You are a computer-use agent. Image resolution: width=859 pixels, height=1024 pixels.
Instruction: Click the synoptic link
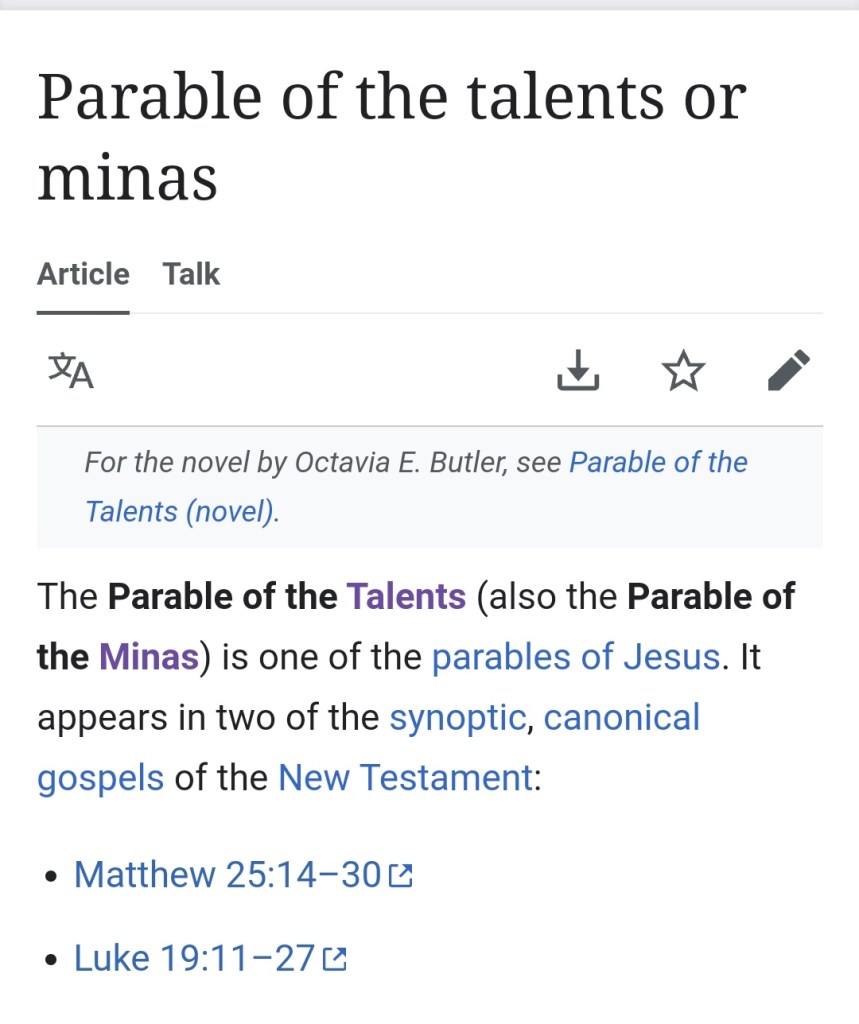pyautogui.click(x=457, y=718)
